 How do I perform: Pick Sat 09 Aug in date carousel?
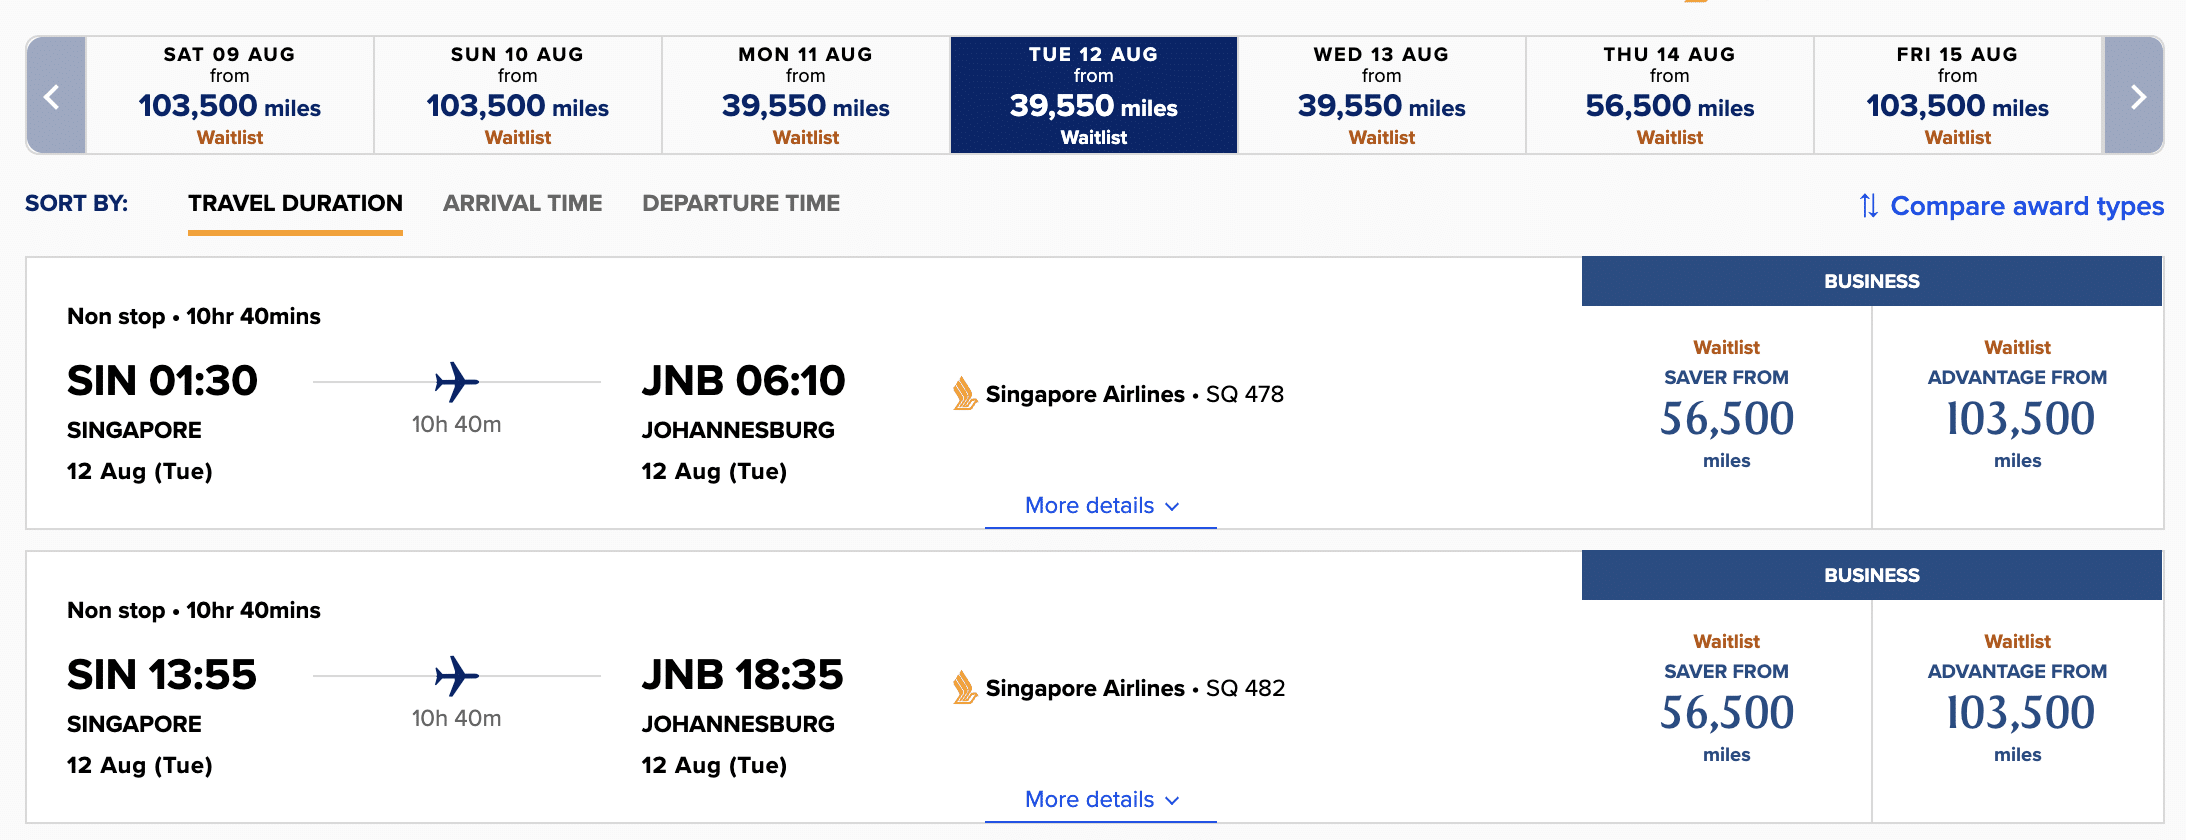[x=230, y=96]
